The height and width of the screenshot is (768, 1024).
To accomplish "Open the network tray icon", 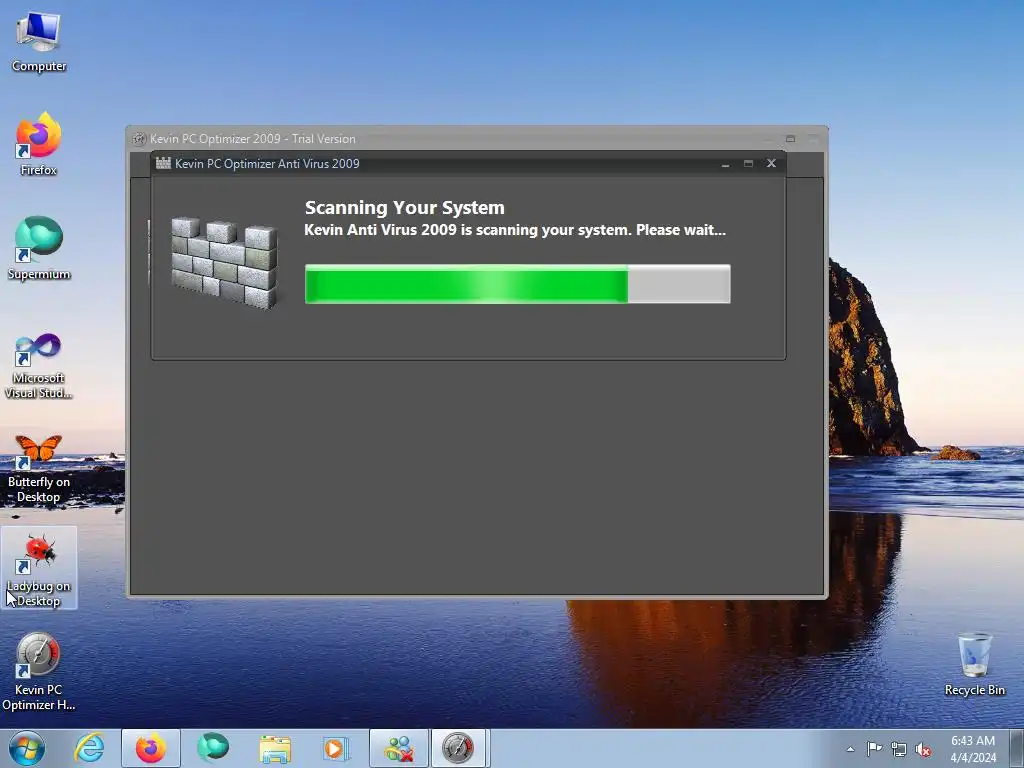I will [x=899, y=749].
